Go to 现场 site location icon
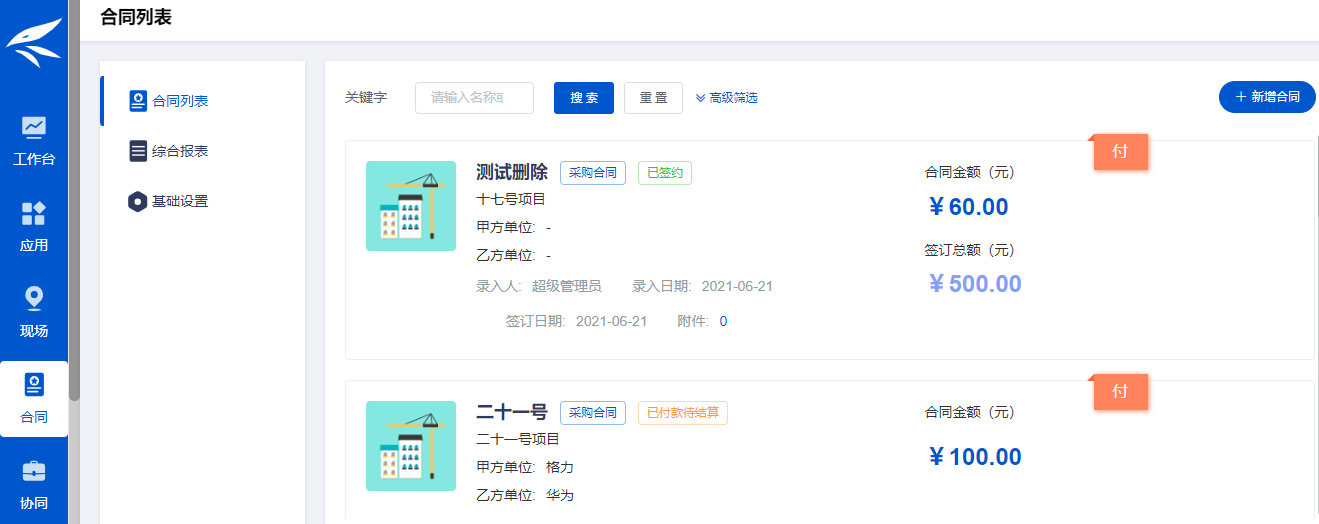Image resolution: width=1319 pixels, height=524 pixels. pyautogui.click(x=34, y=299)
